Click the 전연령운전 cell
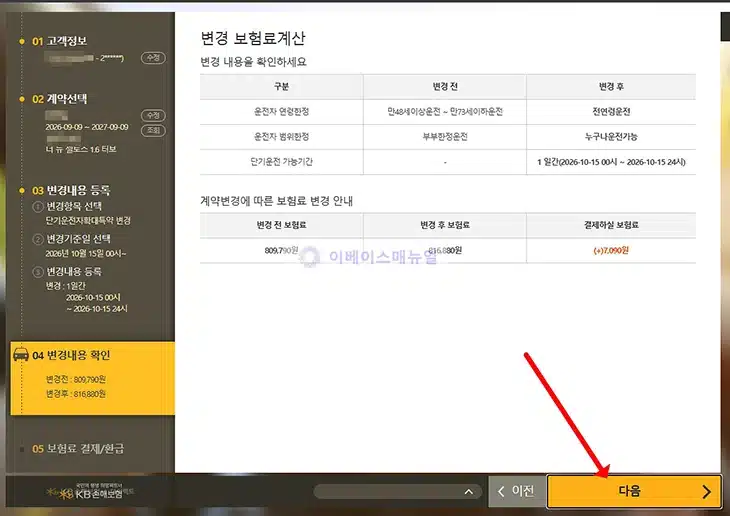Screen dimensions: 730x516 [611, 112]
